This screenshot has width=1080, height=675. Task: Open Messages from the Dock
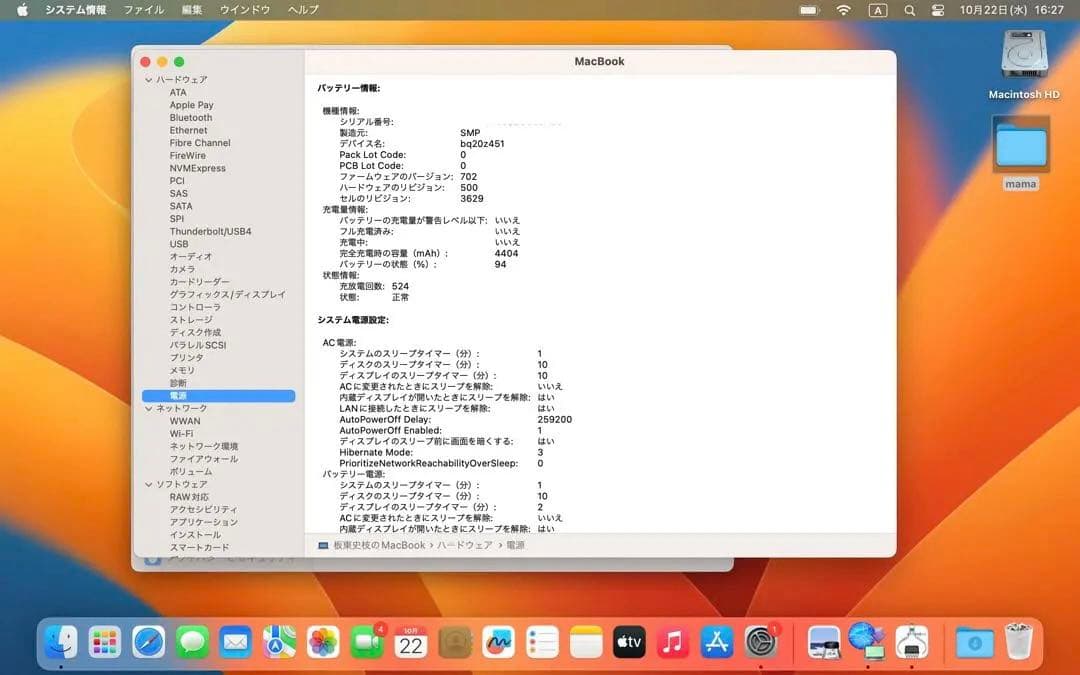coord(192,642)
